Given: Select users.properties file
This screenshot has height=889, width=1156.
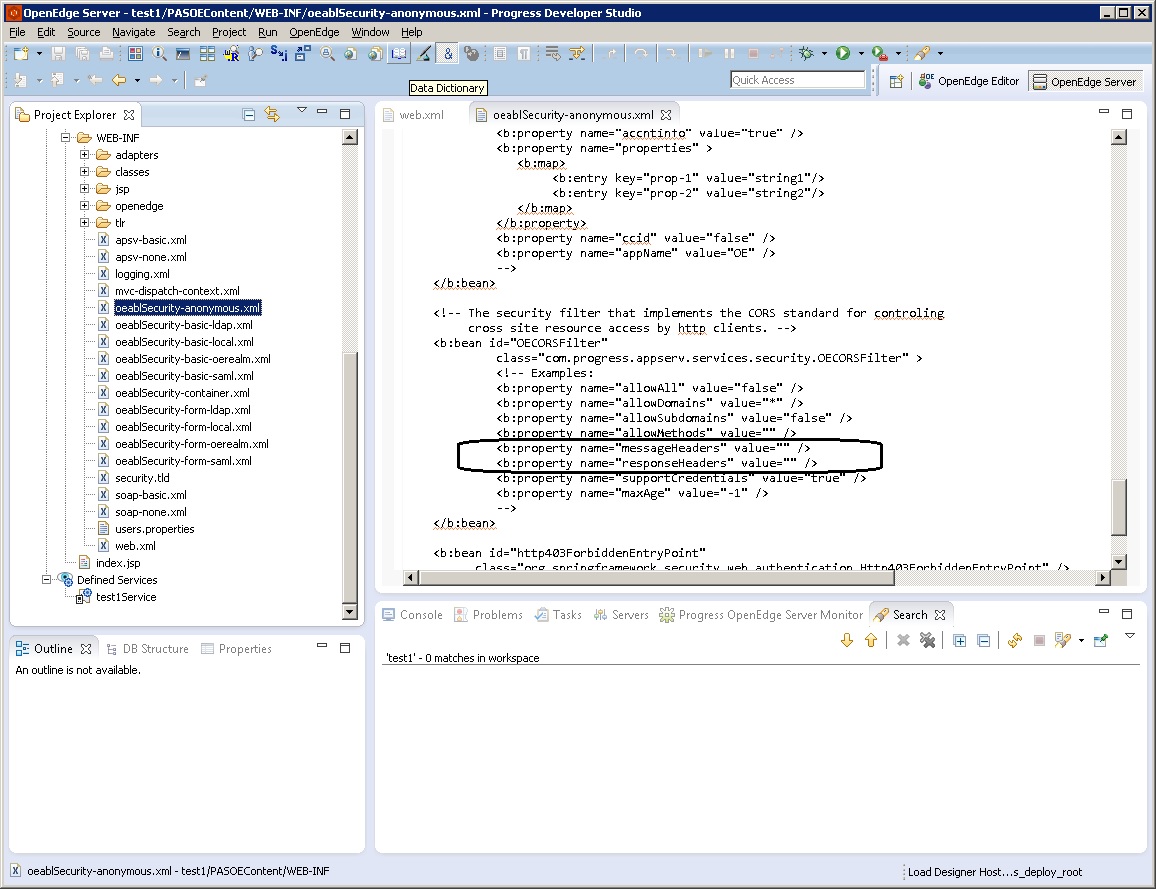Looking at the screenshot, I should tap(155, 529).
